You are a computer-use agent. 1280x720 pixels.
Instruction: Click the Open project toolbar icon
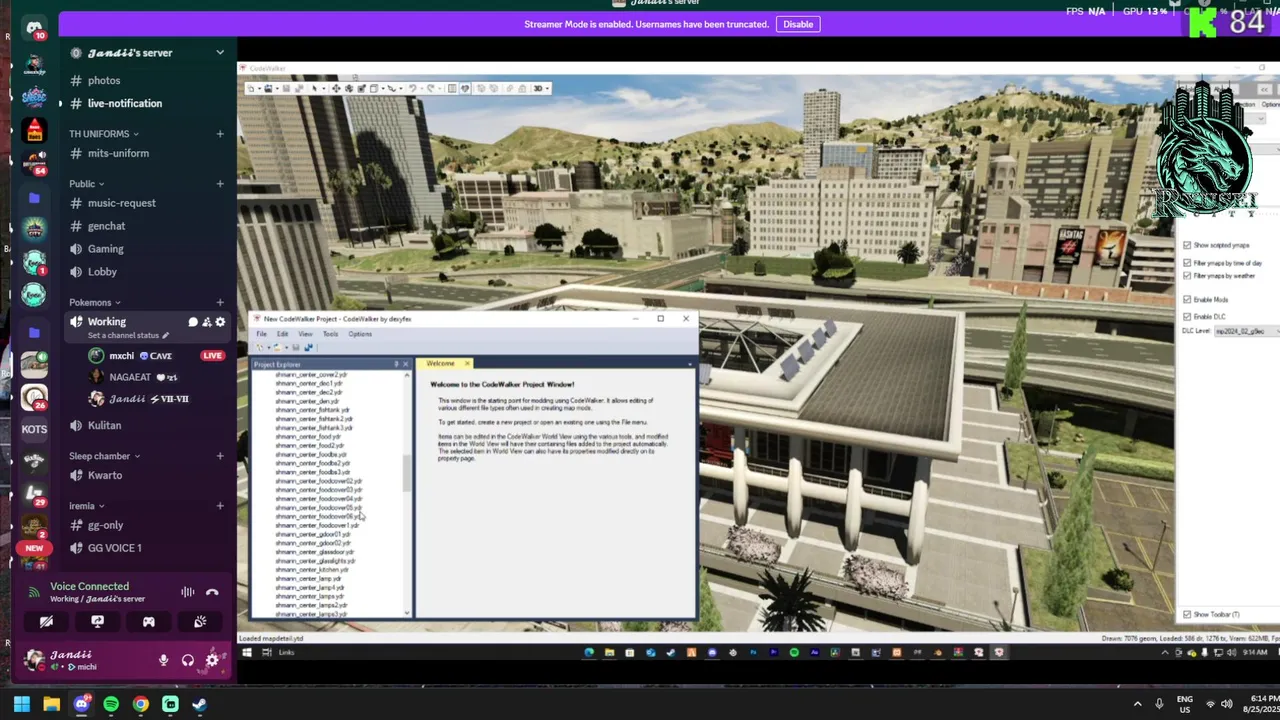point(276,347)
